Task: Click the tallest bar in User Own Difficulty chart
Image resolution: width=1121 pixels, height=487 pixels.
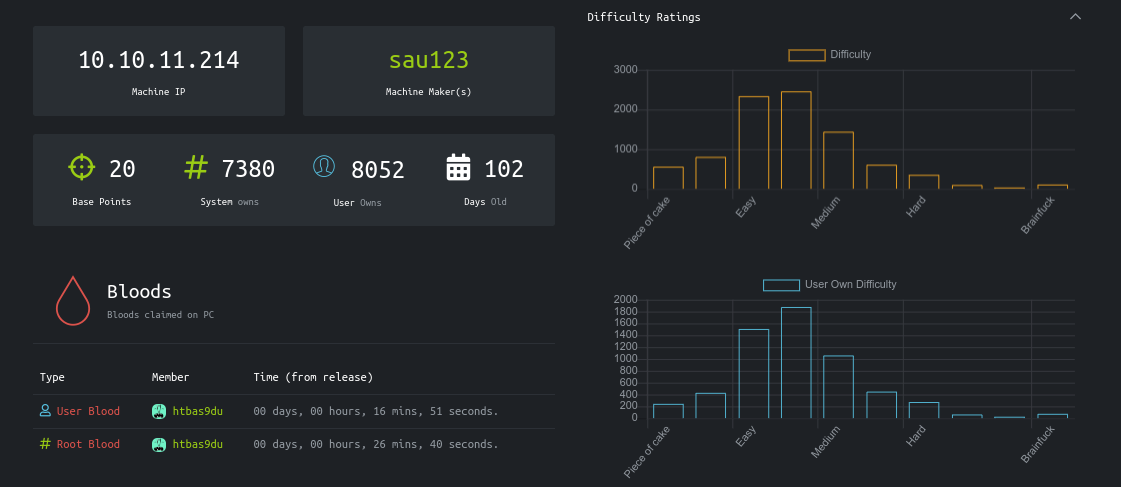Action: pos(796,362)
